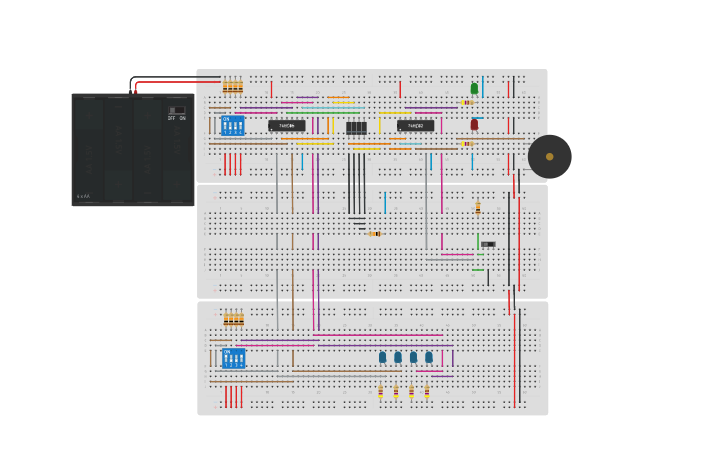Select the piezo buzzer
Viewport: 725px width, 453px height.
tap(549, 156)
